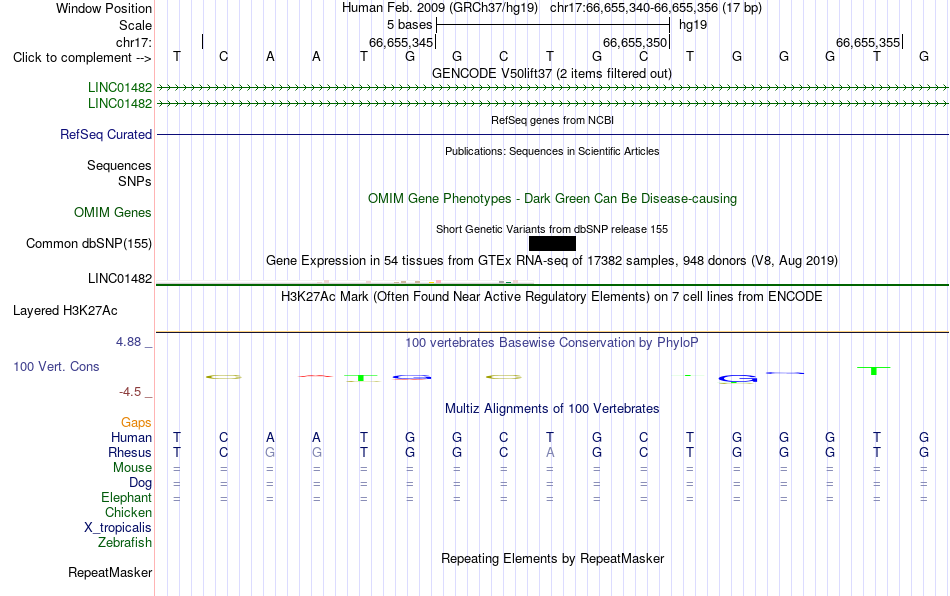Screen dimensions: 950x596
Task: Click the 'Click to complement -->' label
Action: point(82,58)
